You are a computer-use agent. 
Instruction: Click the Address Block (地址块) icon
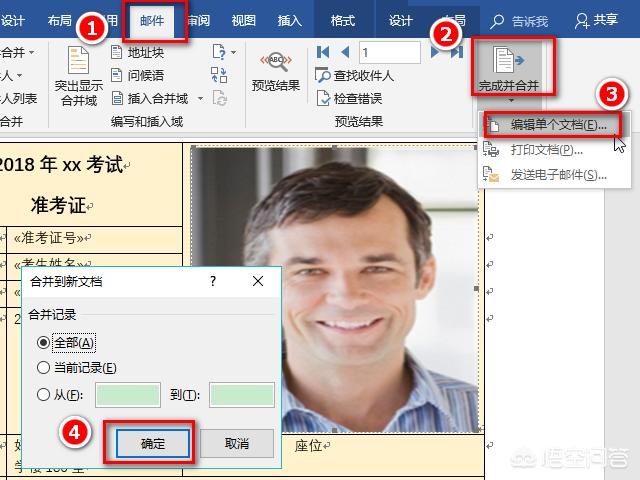tap(117, 52)
